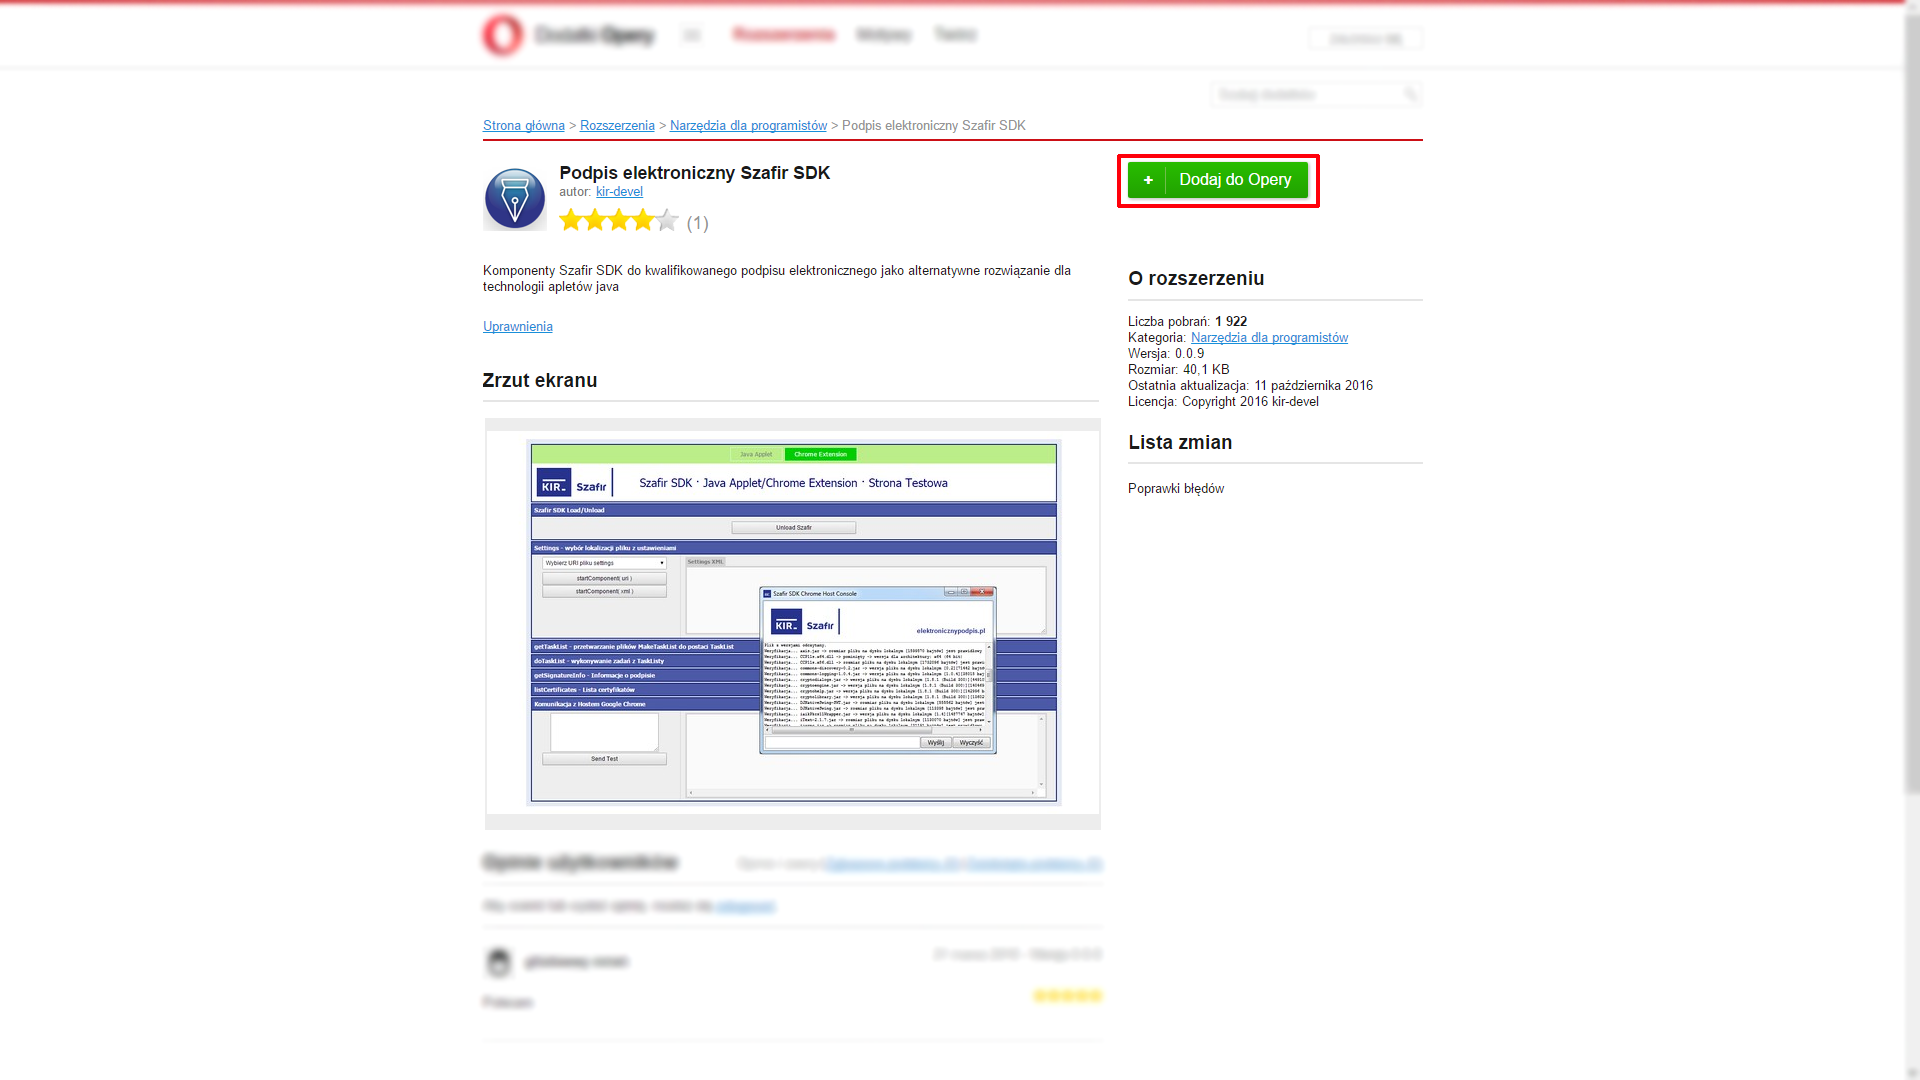Screen dimensions: 1920x1080
Task: Click the Rozszerzenia breadcrumb link
Action: (617, 126)
